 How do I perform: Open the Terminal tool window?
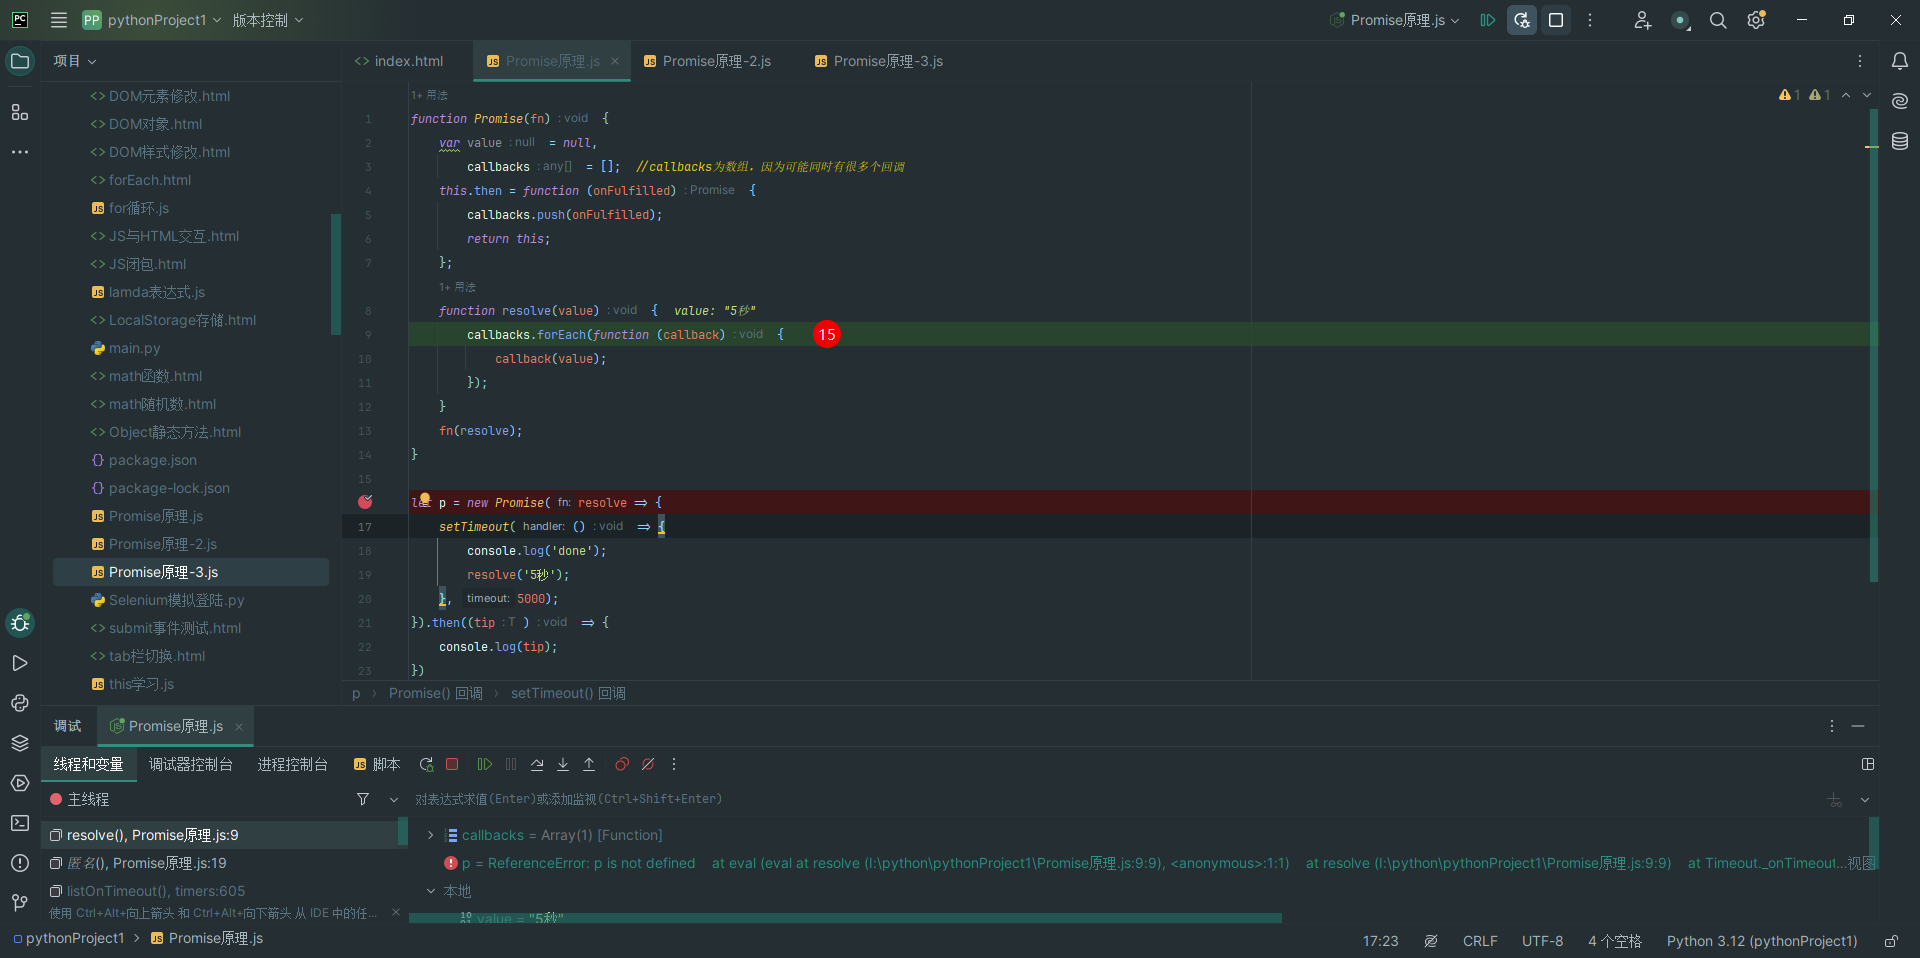tap(20, 823)
